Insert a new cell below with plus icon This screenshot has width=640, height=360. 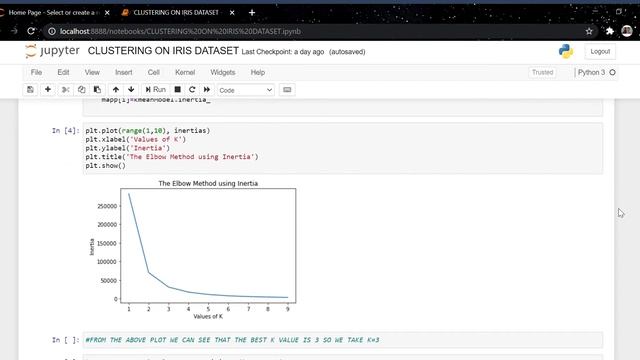coord(48,89)
